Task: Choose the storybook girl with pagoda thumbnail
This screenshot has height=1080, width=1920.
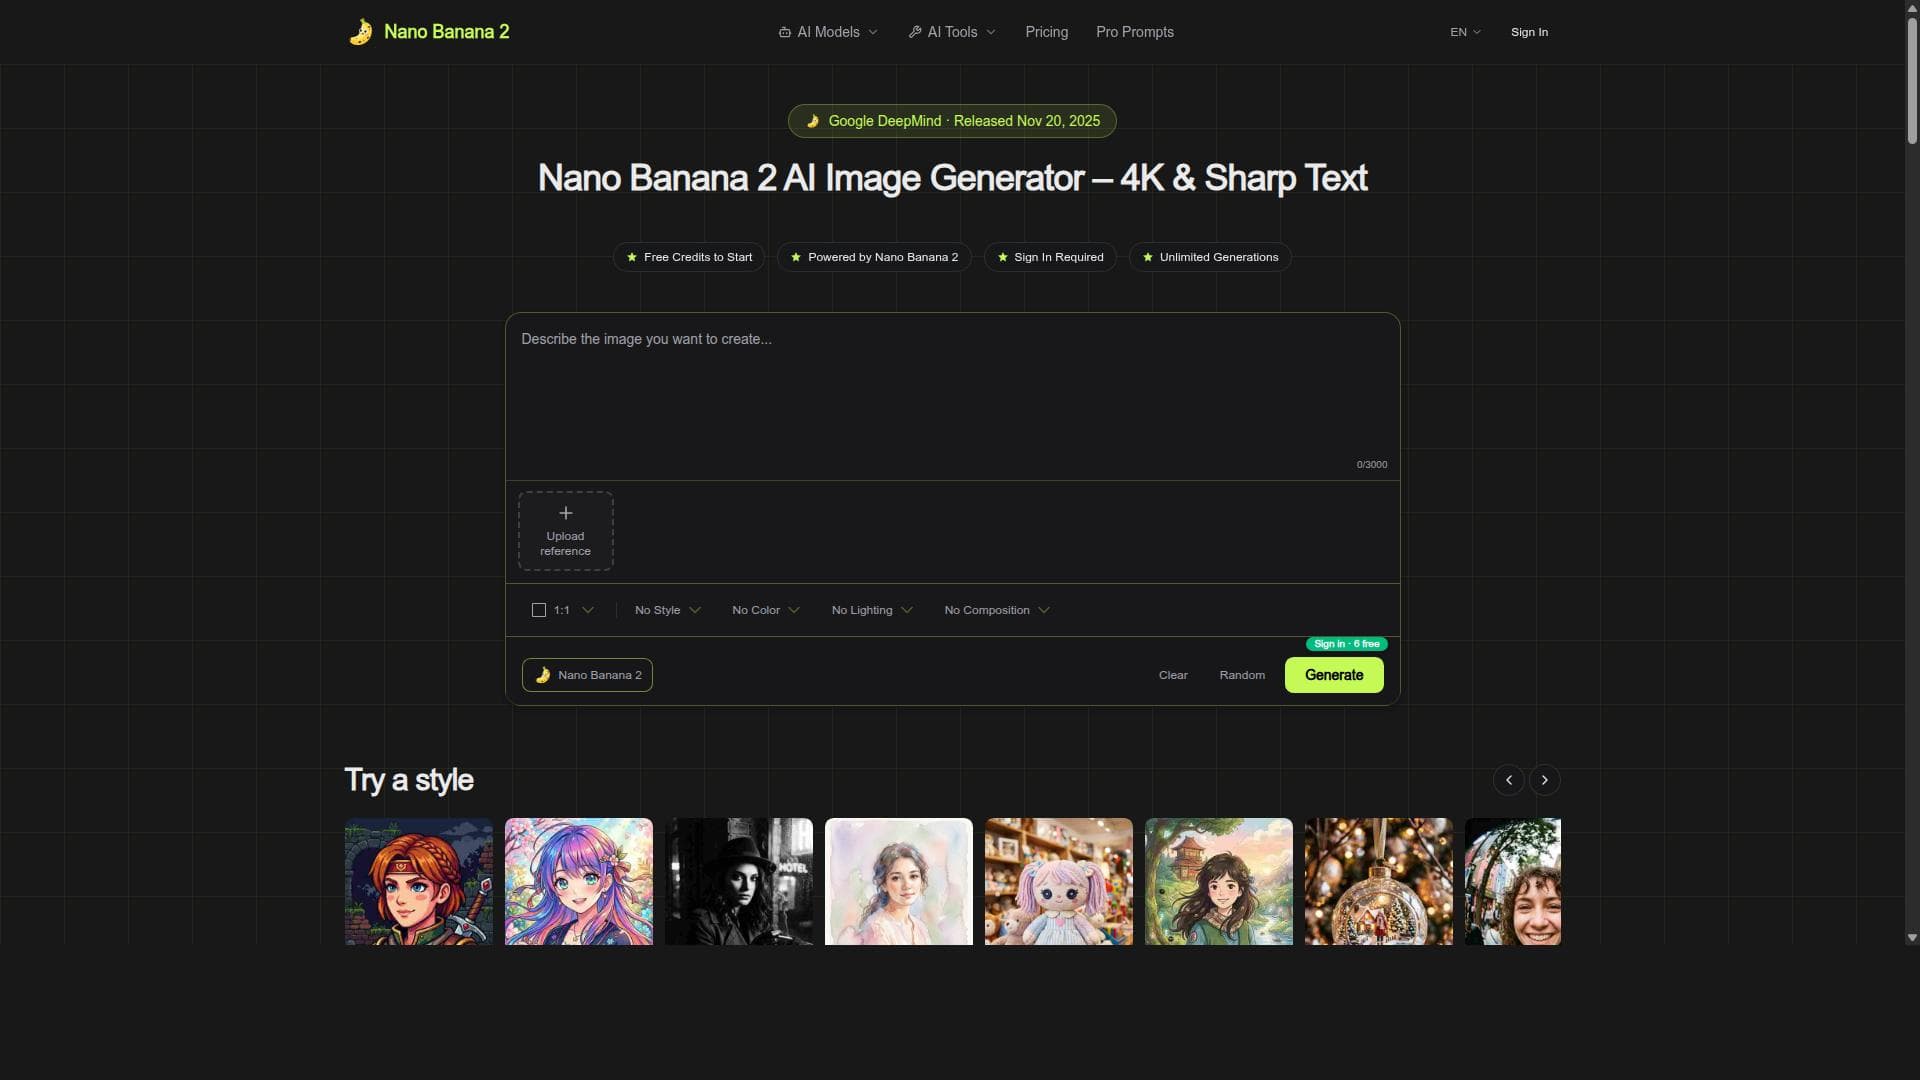Action: (1219, 881)
